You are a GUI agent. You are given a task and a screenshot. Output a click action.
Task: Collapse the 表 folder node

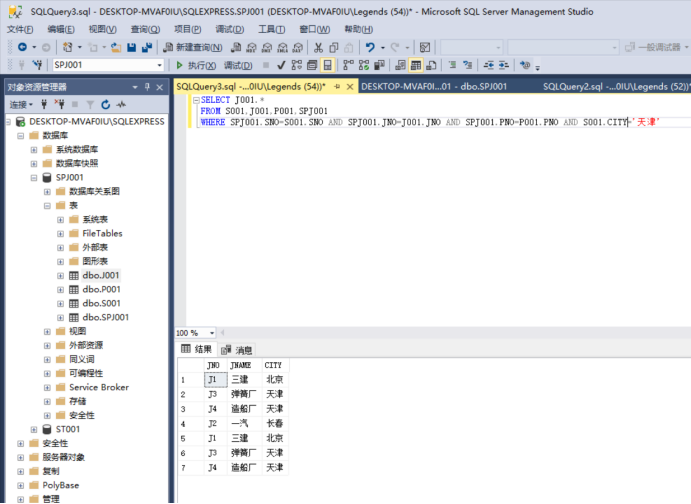click(47, 206)
